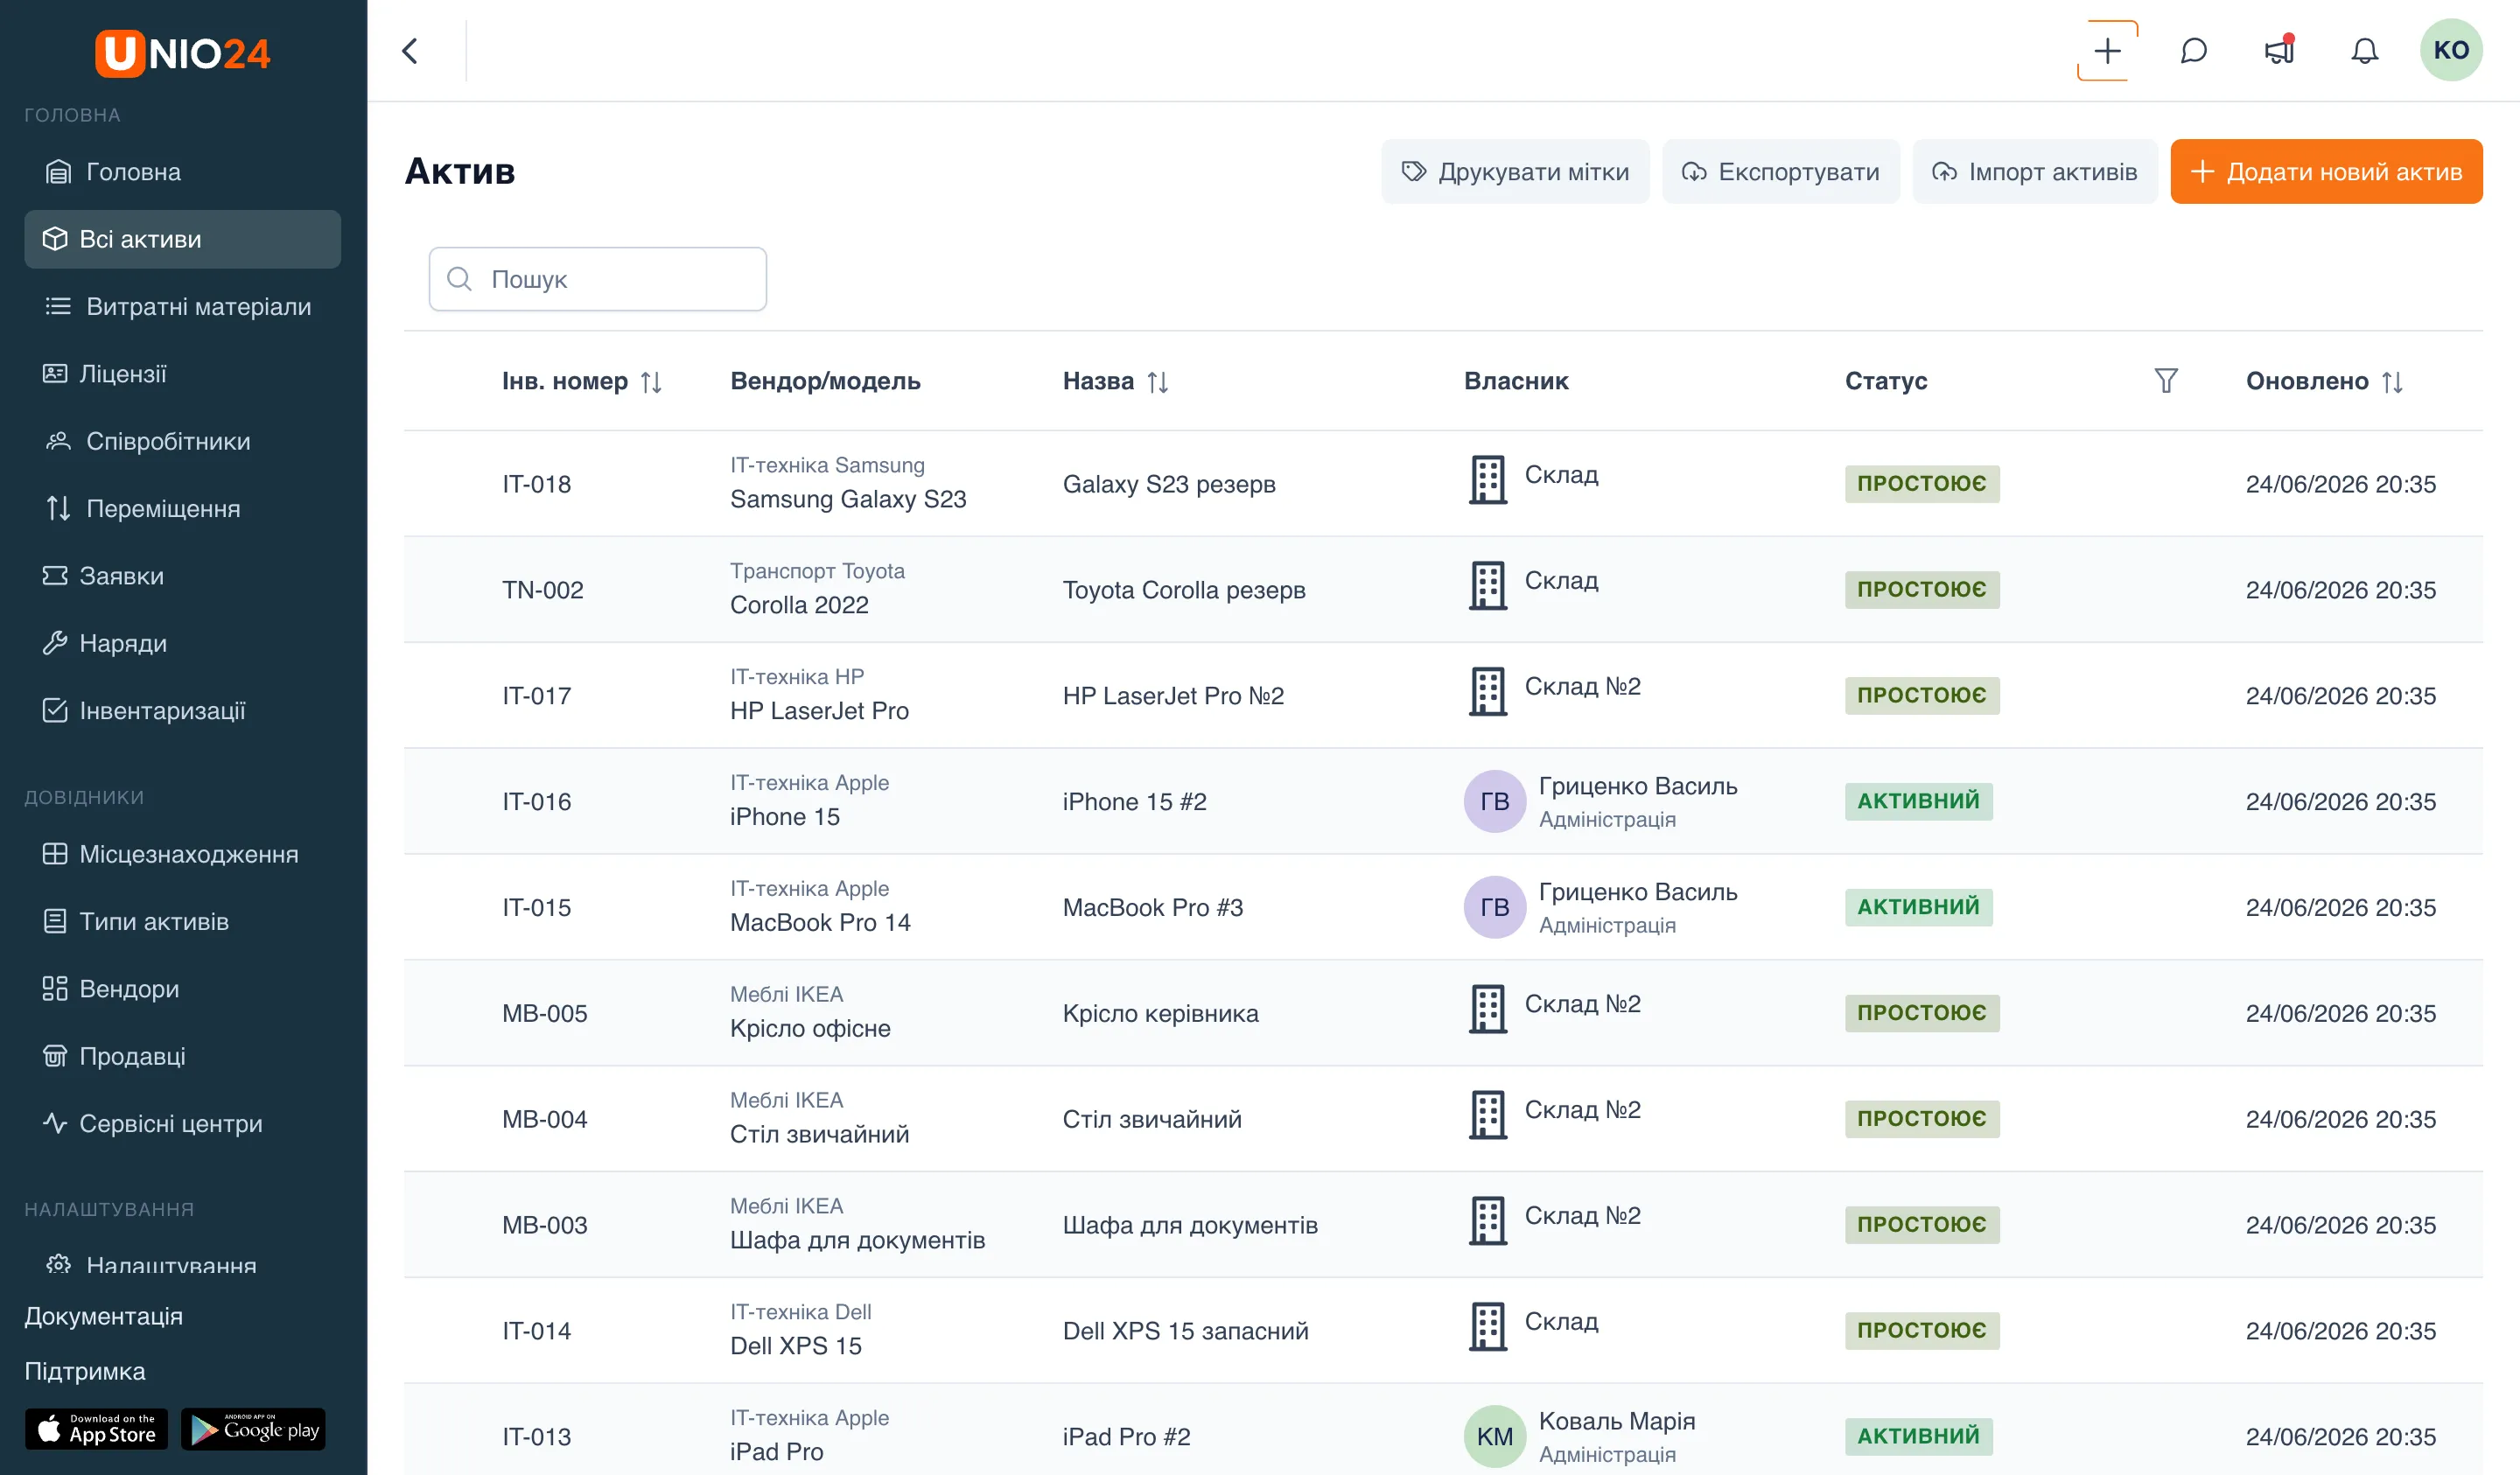Open the quick add plus icon
The width and height of the screenshot is (2520, 1475).
(2107, 51)
